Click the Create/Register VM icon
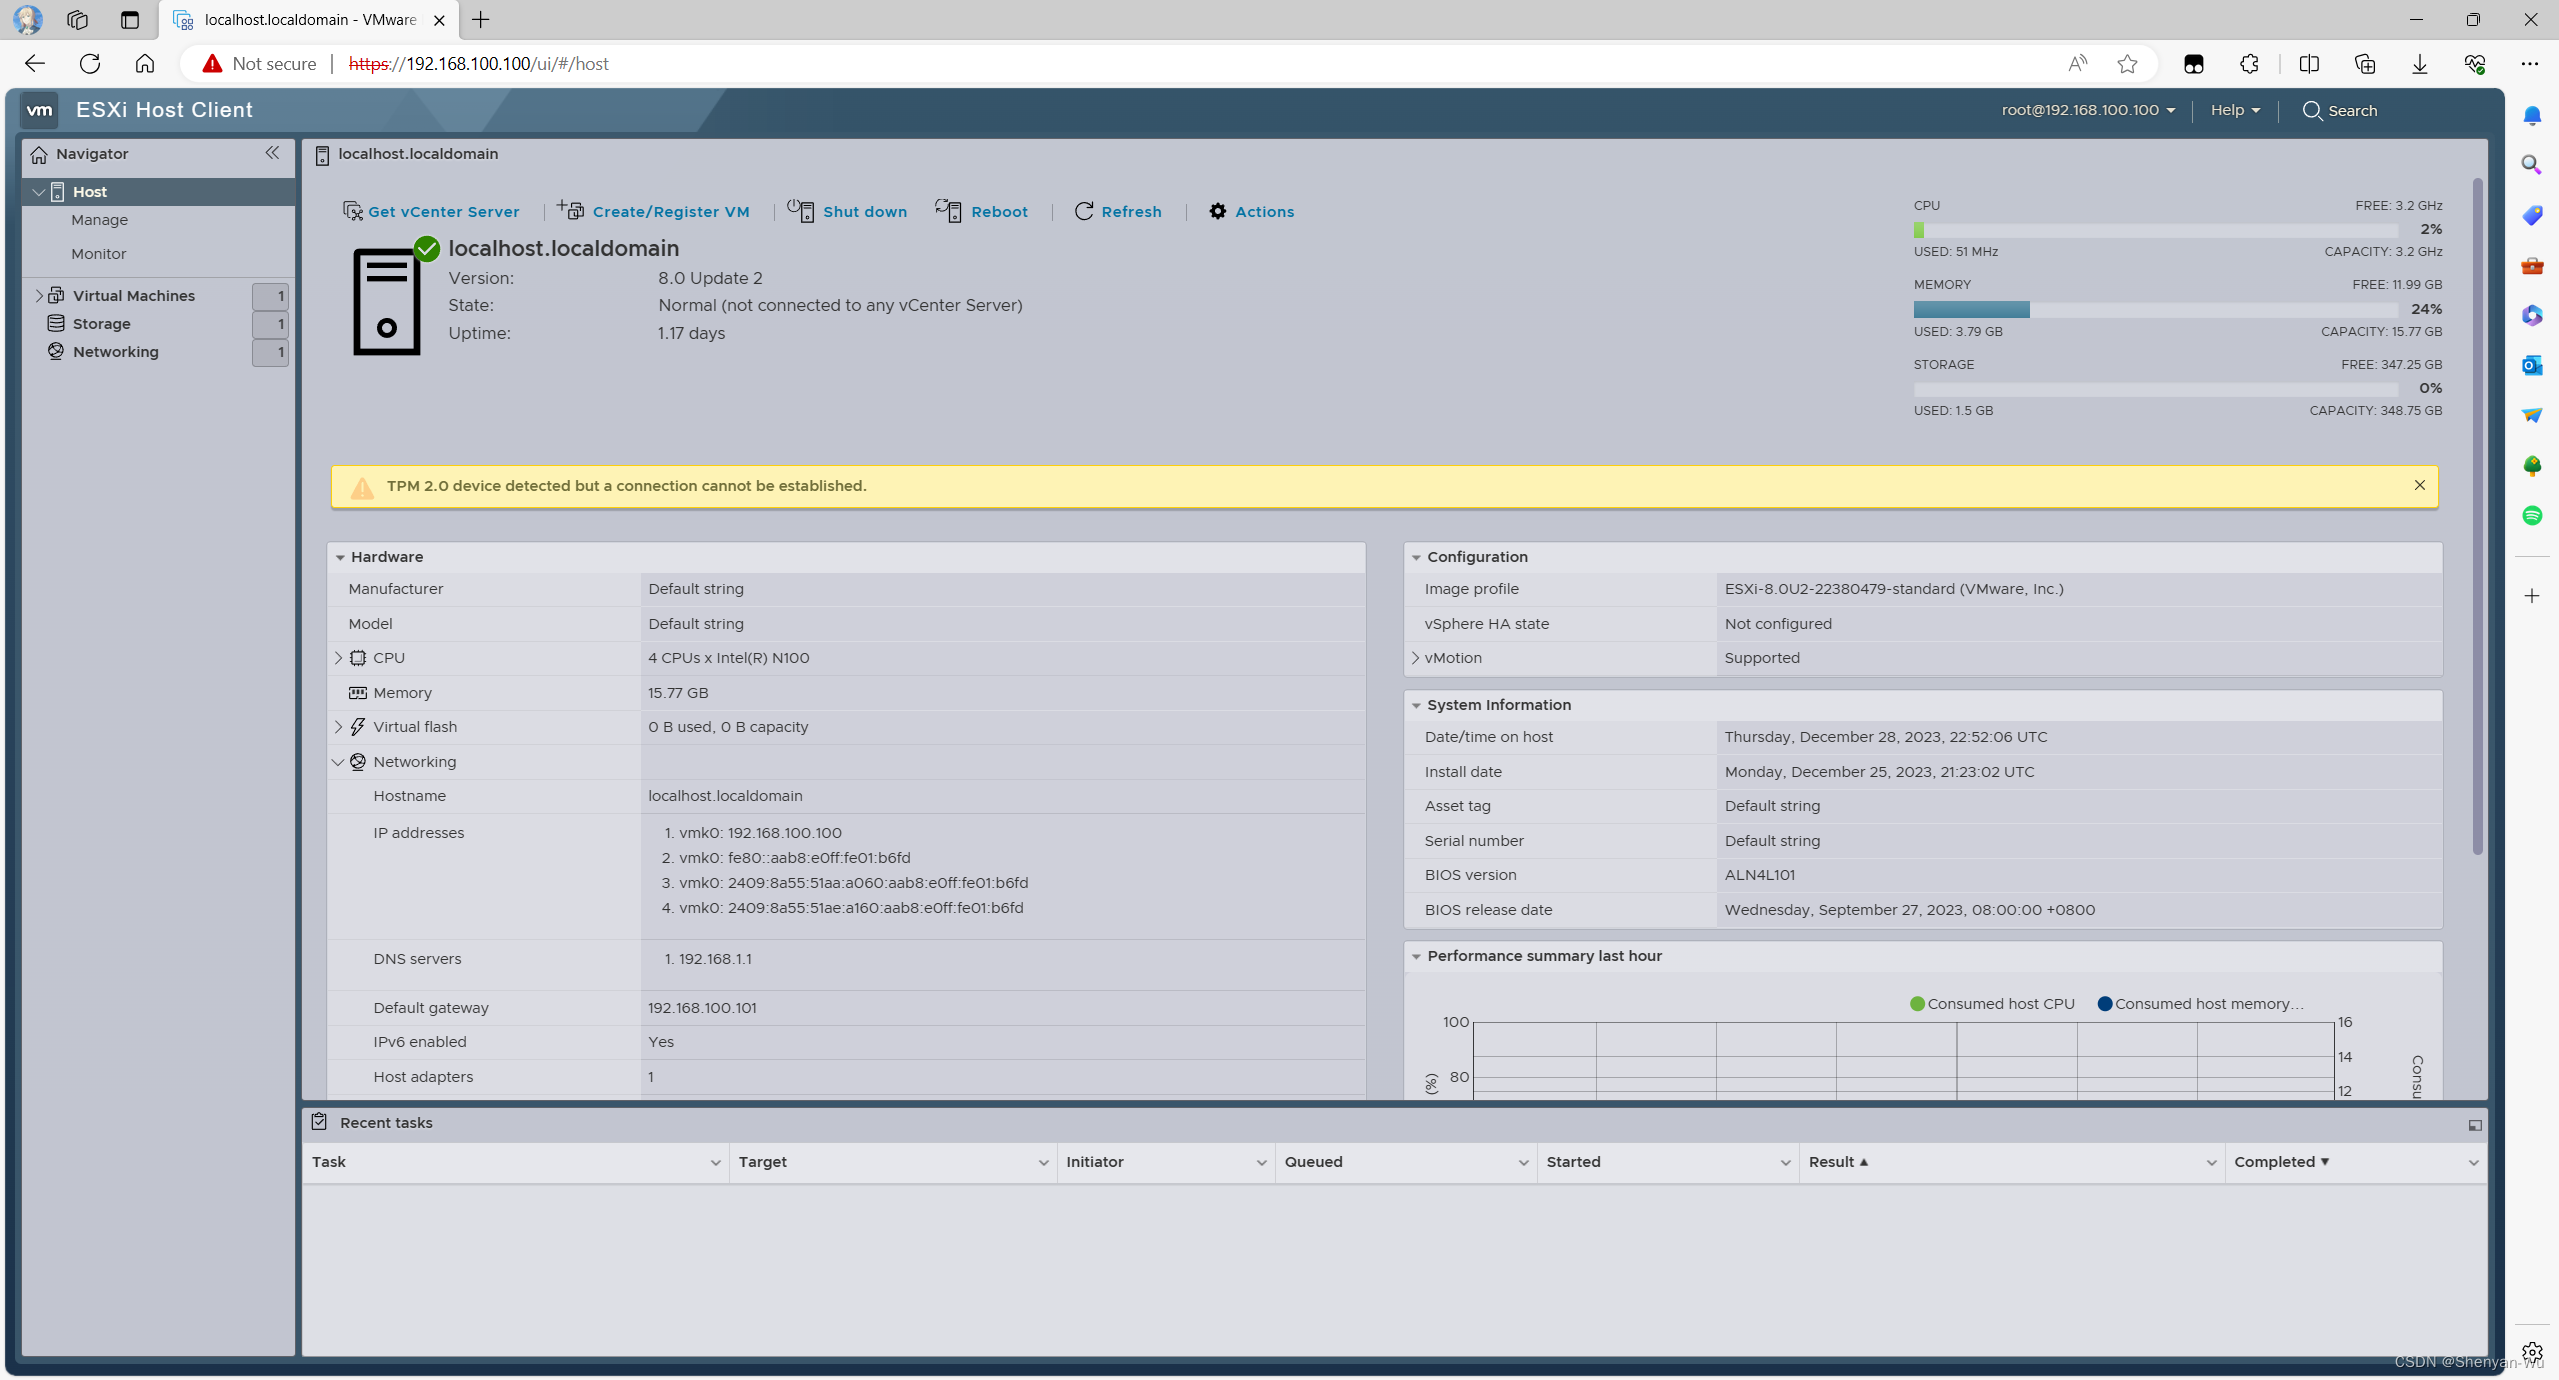 pos(571,210)
